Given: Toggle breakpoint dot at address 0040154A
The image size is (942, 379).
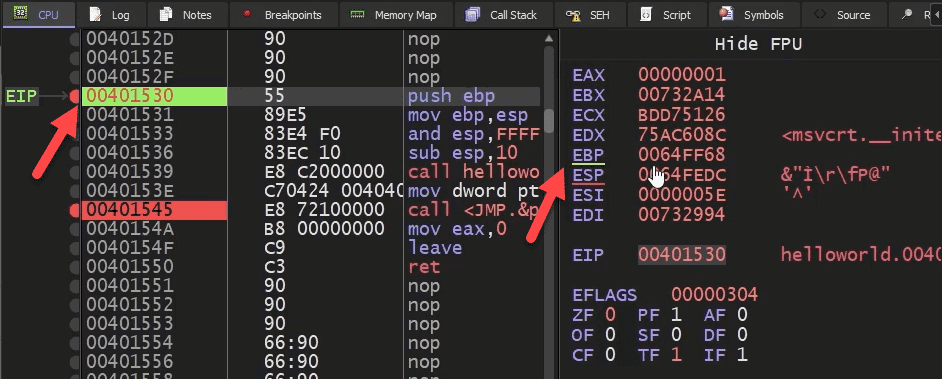Looking at the screenshot, I should click(x=74, y=229).
